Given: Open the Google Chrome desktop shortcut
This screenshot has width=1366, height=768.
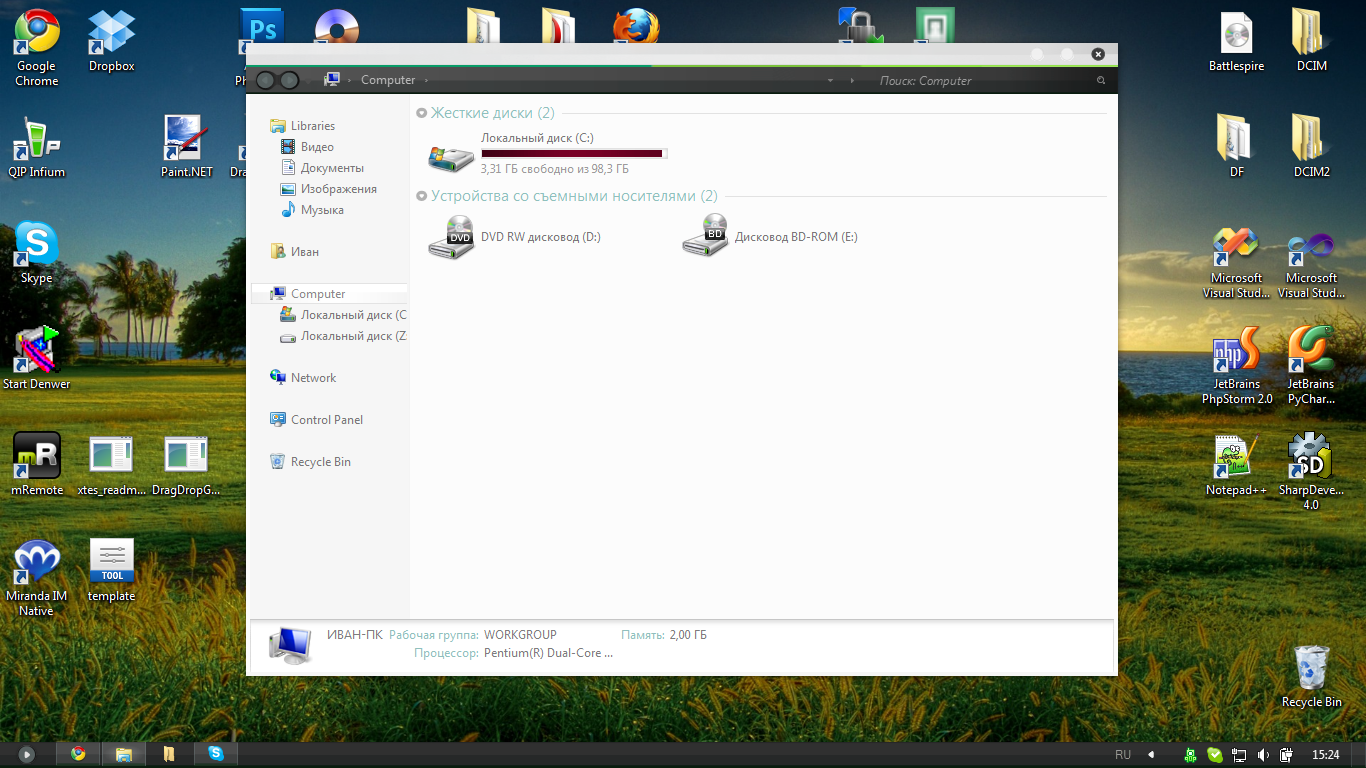Looking at the screenshot, I should click(36, 48).
